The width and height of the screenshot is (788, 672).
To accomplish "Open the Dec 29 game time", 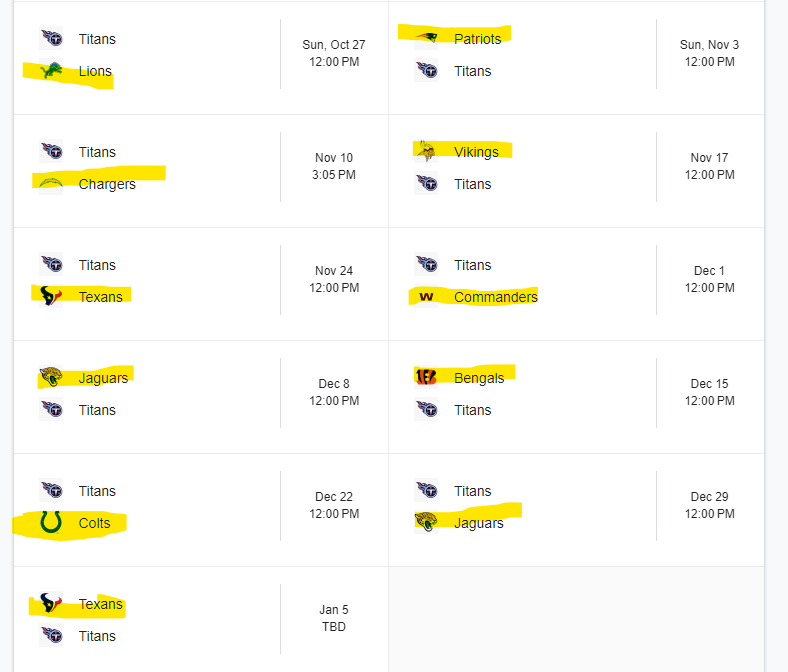I will [709, 505].
